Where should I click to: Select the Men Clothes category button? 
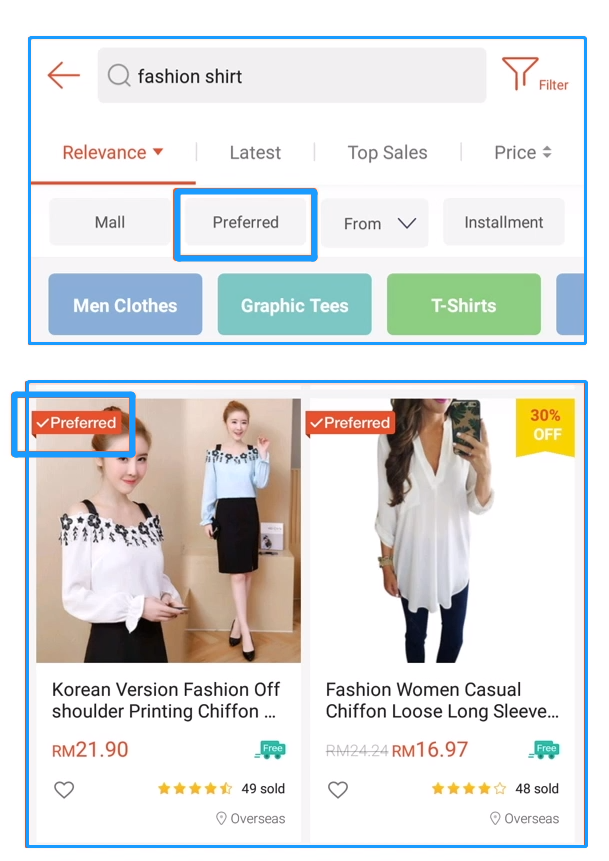(x=125, y=304)
